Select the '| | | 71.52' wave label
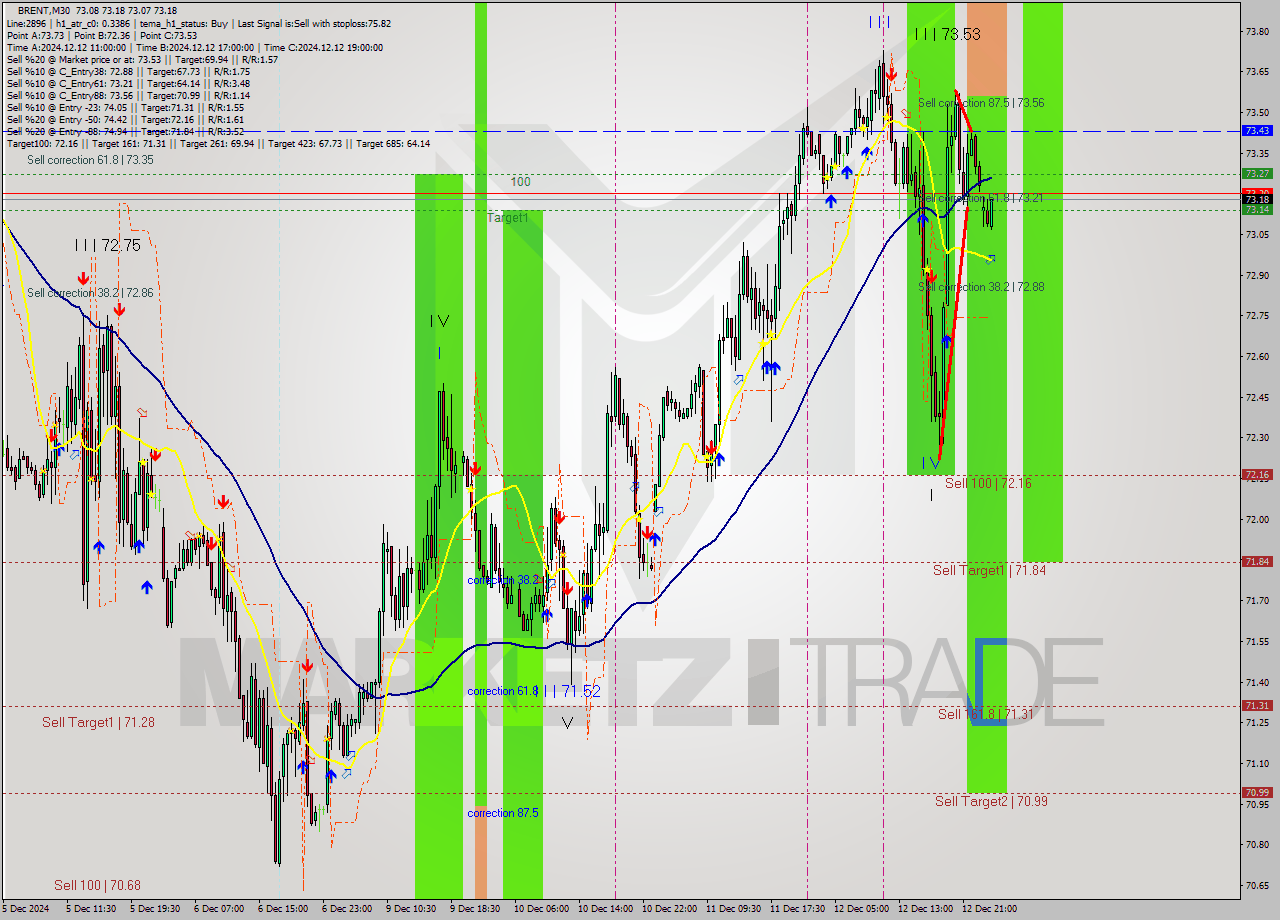Viewport: 1280px width, 920px height. click(573, 691)
